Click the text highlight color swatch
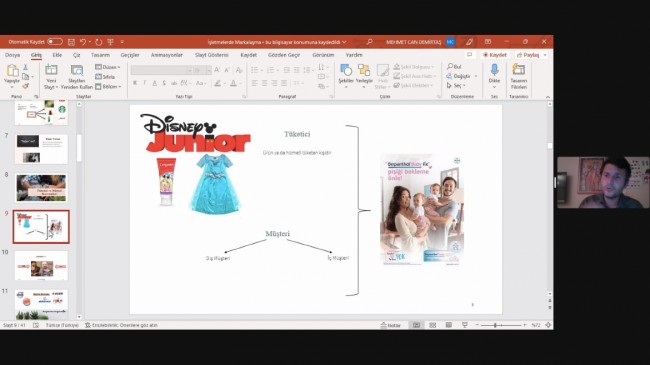 [218, 83]
